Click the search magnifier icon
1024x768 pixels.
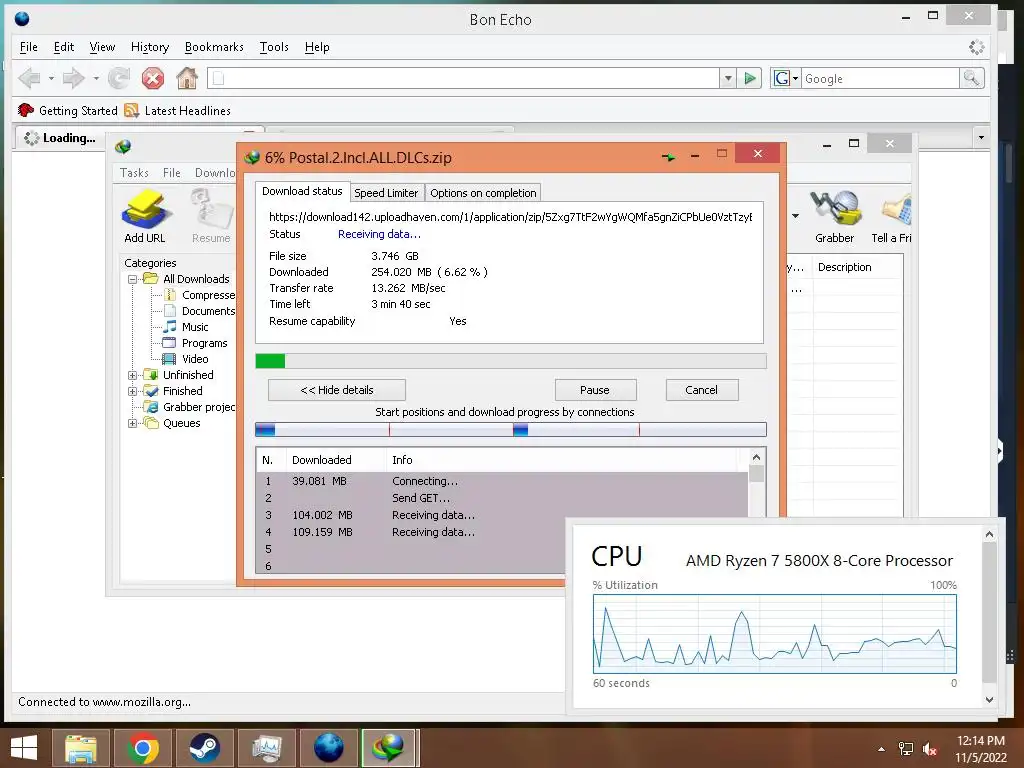pos(971,78)
